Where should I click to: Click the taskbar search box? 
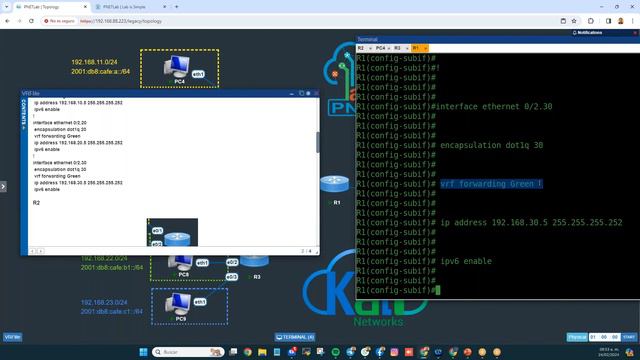[188, 352]
